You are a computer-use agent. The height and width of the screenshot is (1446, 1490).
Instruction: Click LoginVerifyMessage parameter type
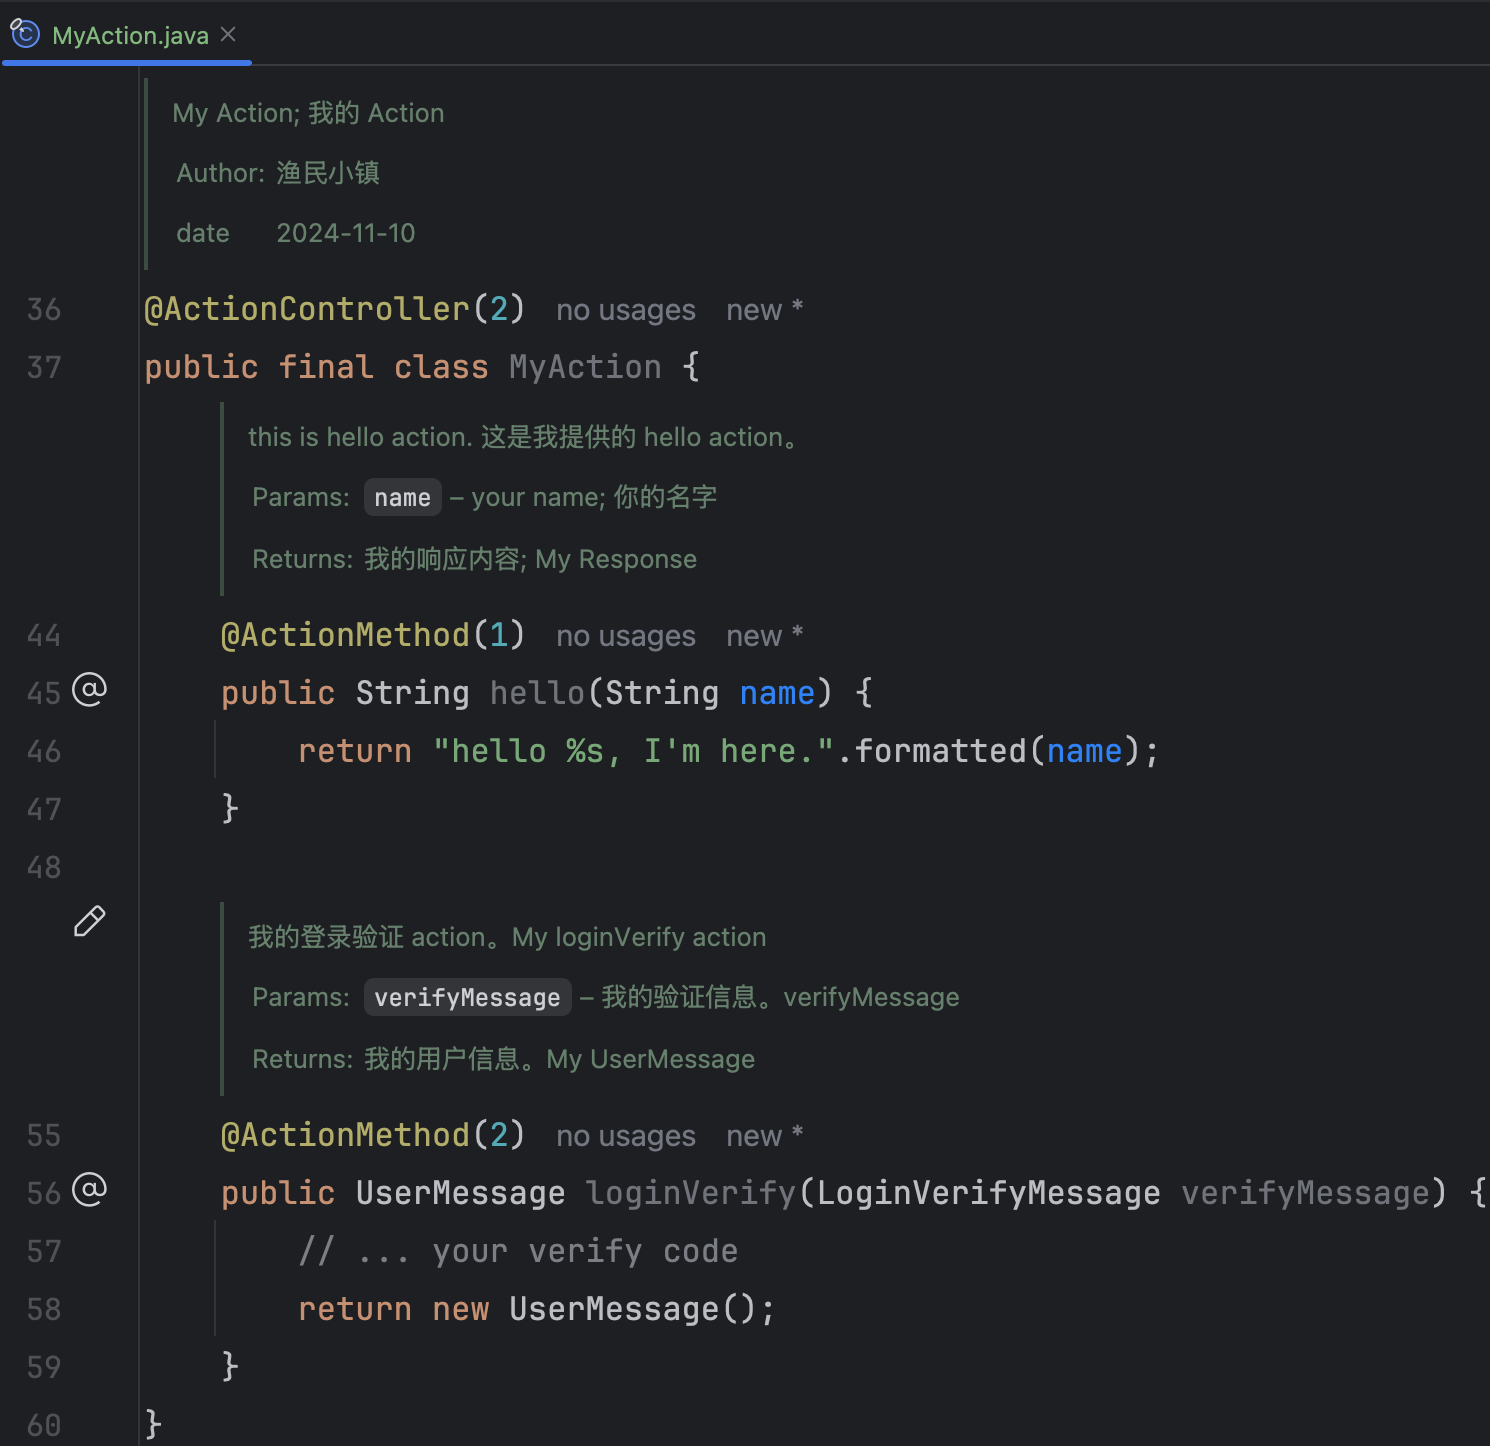coord(988,1193)
